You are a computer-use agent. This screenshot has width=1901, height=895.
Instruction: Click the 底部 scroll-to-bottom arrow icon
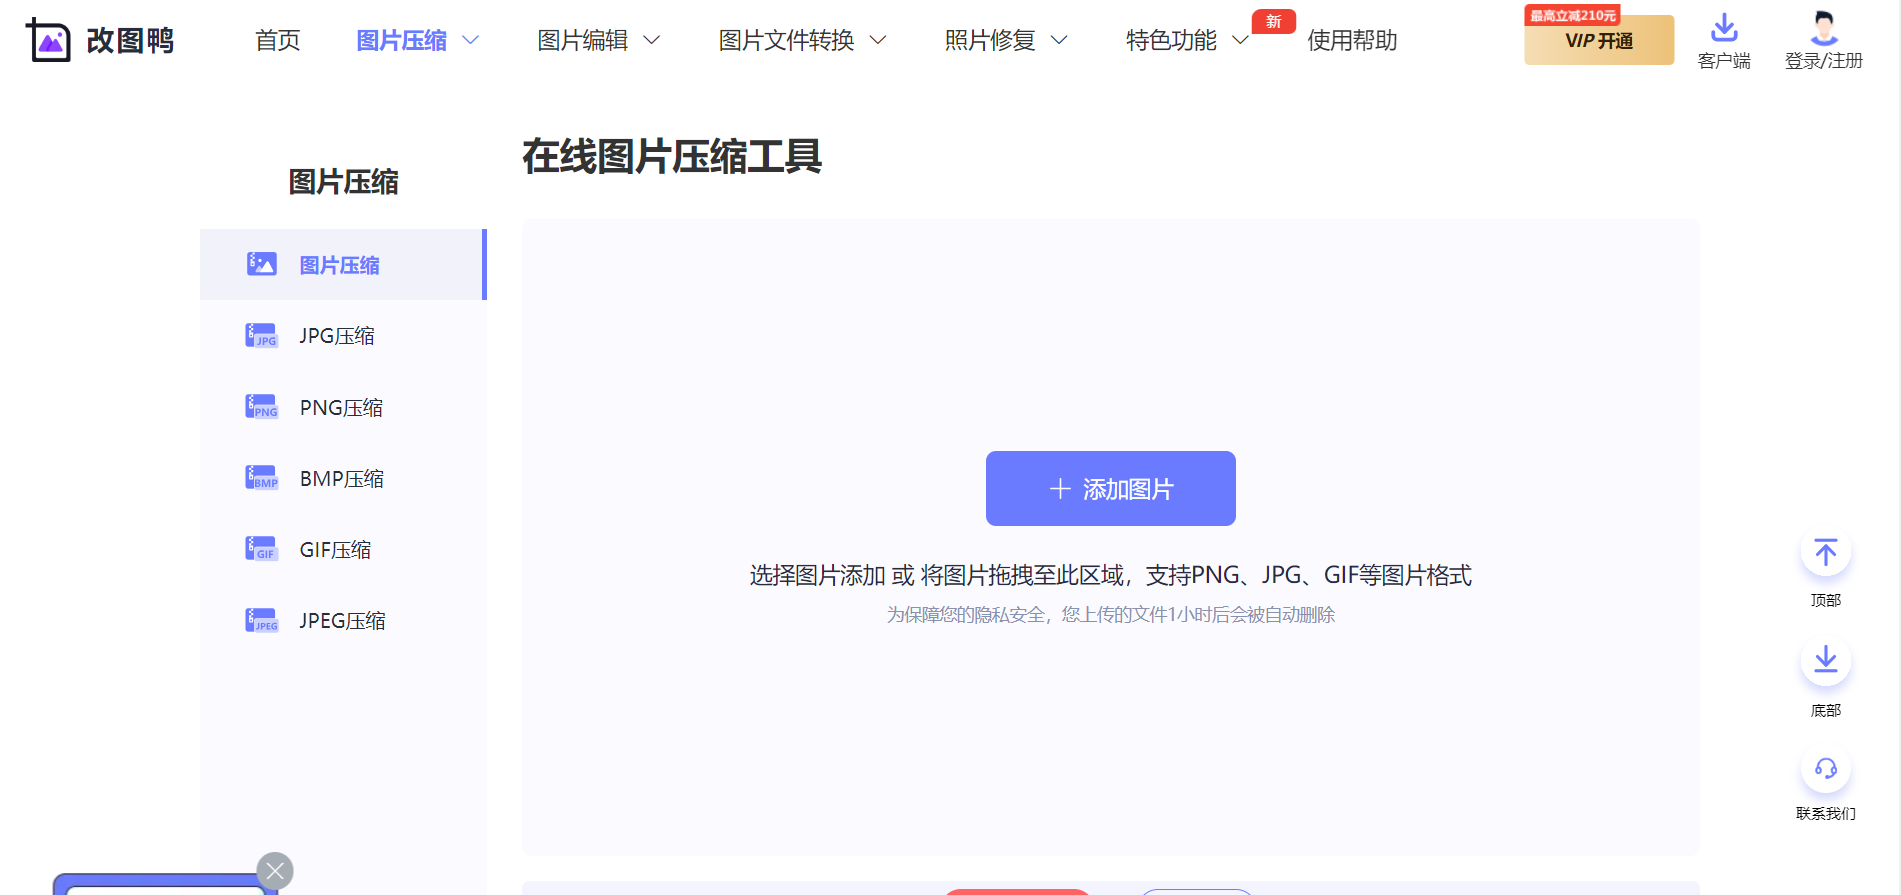1825,661
